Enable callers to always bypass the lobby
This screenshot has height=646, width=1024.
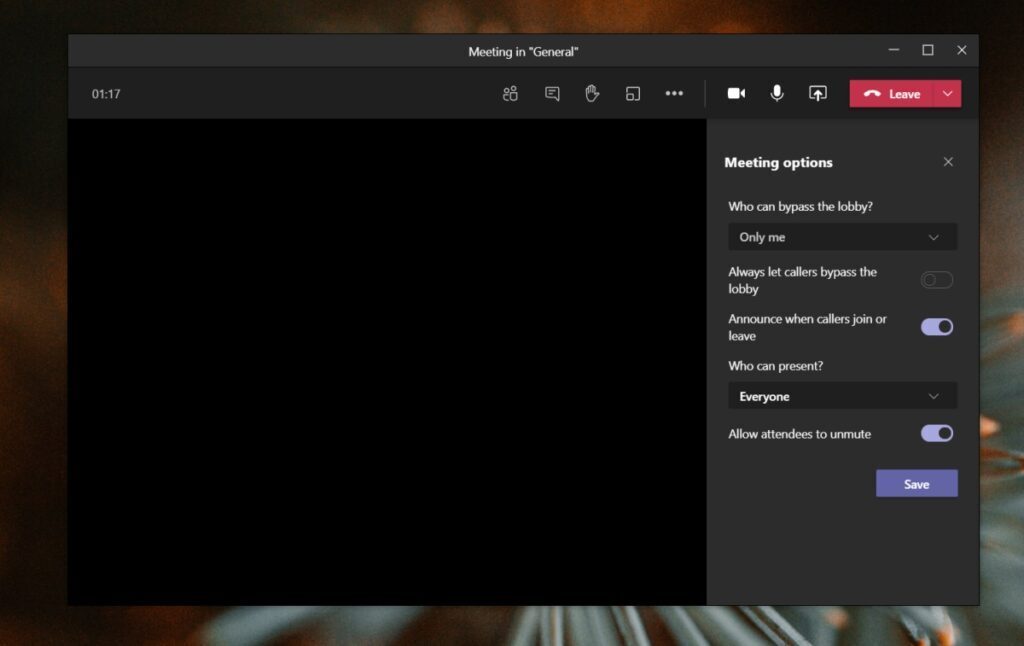pyautogui.click(x=936, y=280)
